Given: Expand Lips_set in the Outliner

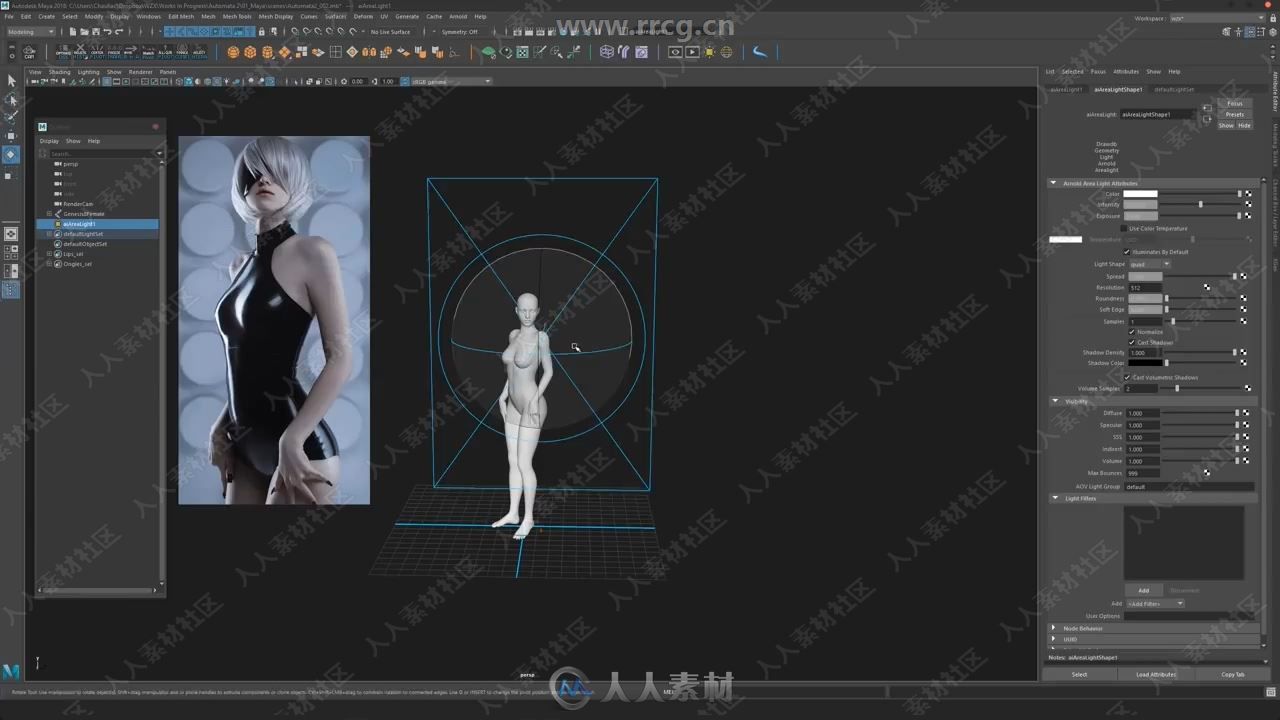Looking at the screenshot, I should 49,254.
